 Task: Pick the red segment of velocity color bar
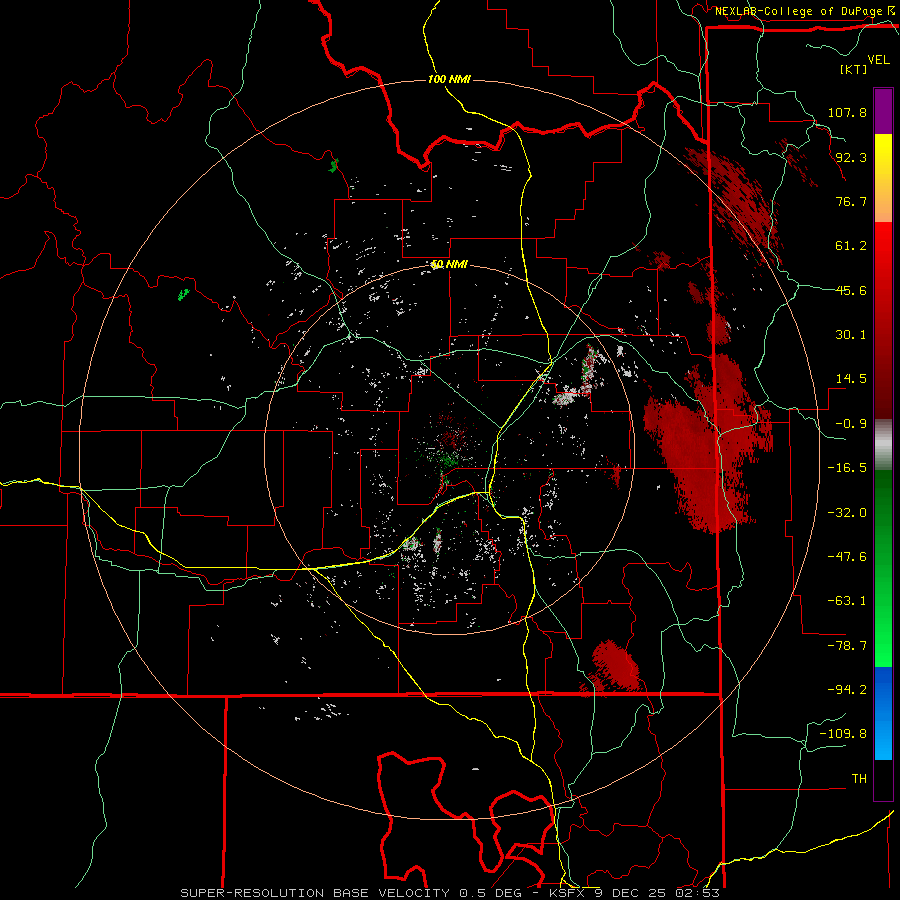tap(883, 320)
